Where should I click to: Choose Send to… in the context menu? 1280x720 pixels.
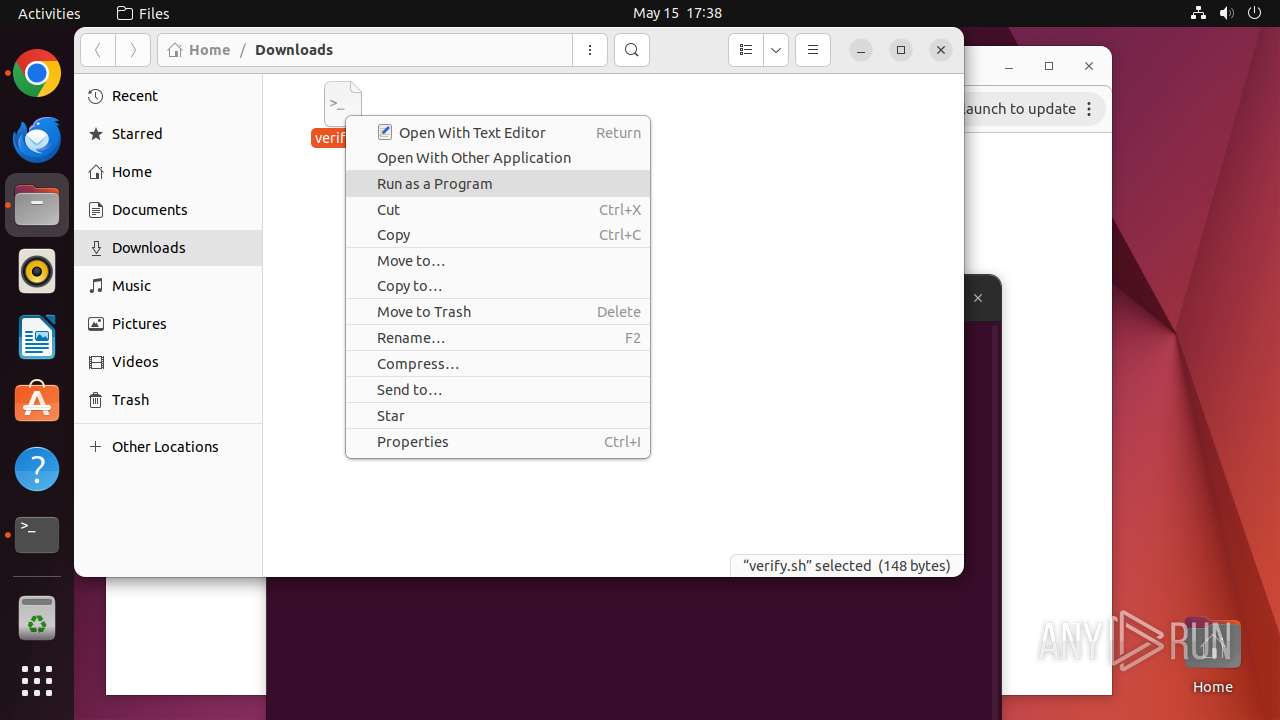498,390
